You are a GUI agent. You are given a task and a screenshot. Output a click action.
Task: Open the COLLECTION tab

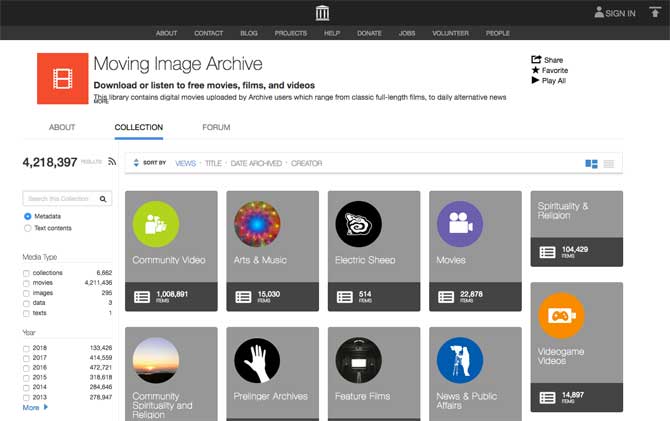139,127
